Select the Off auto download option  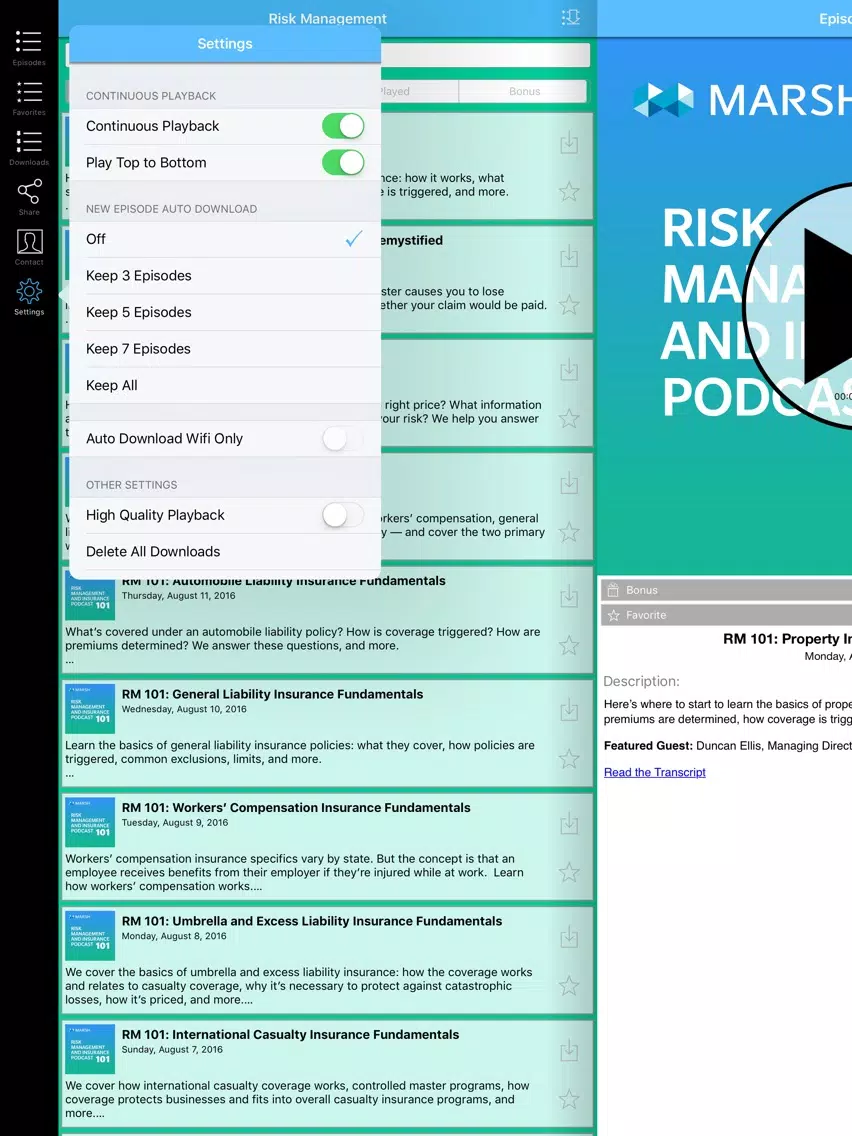click(225, 239)
